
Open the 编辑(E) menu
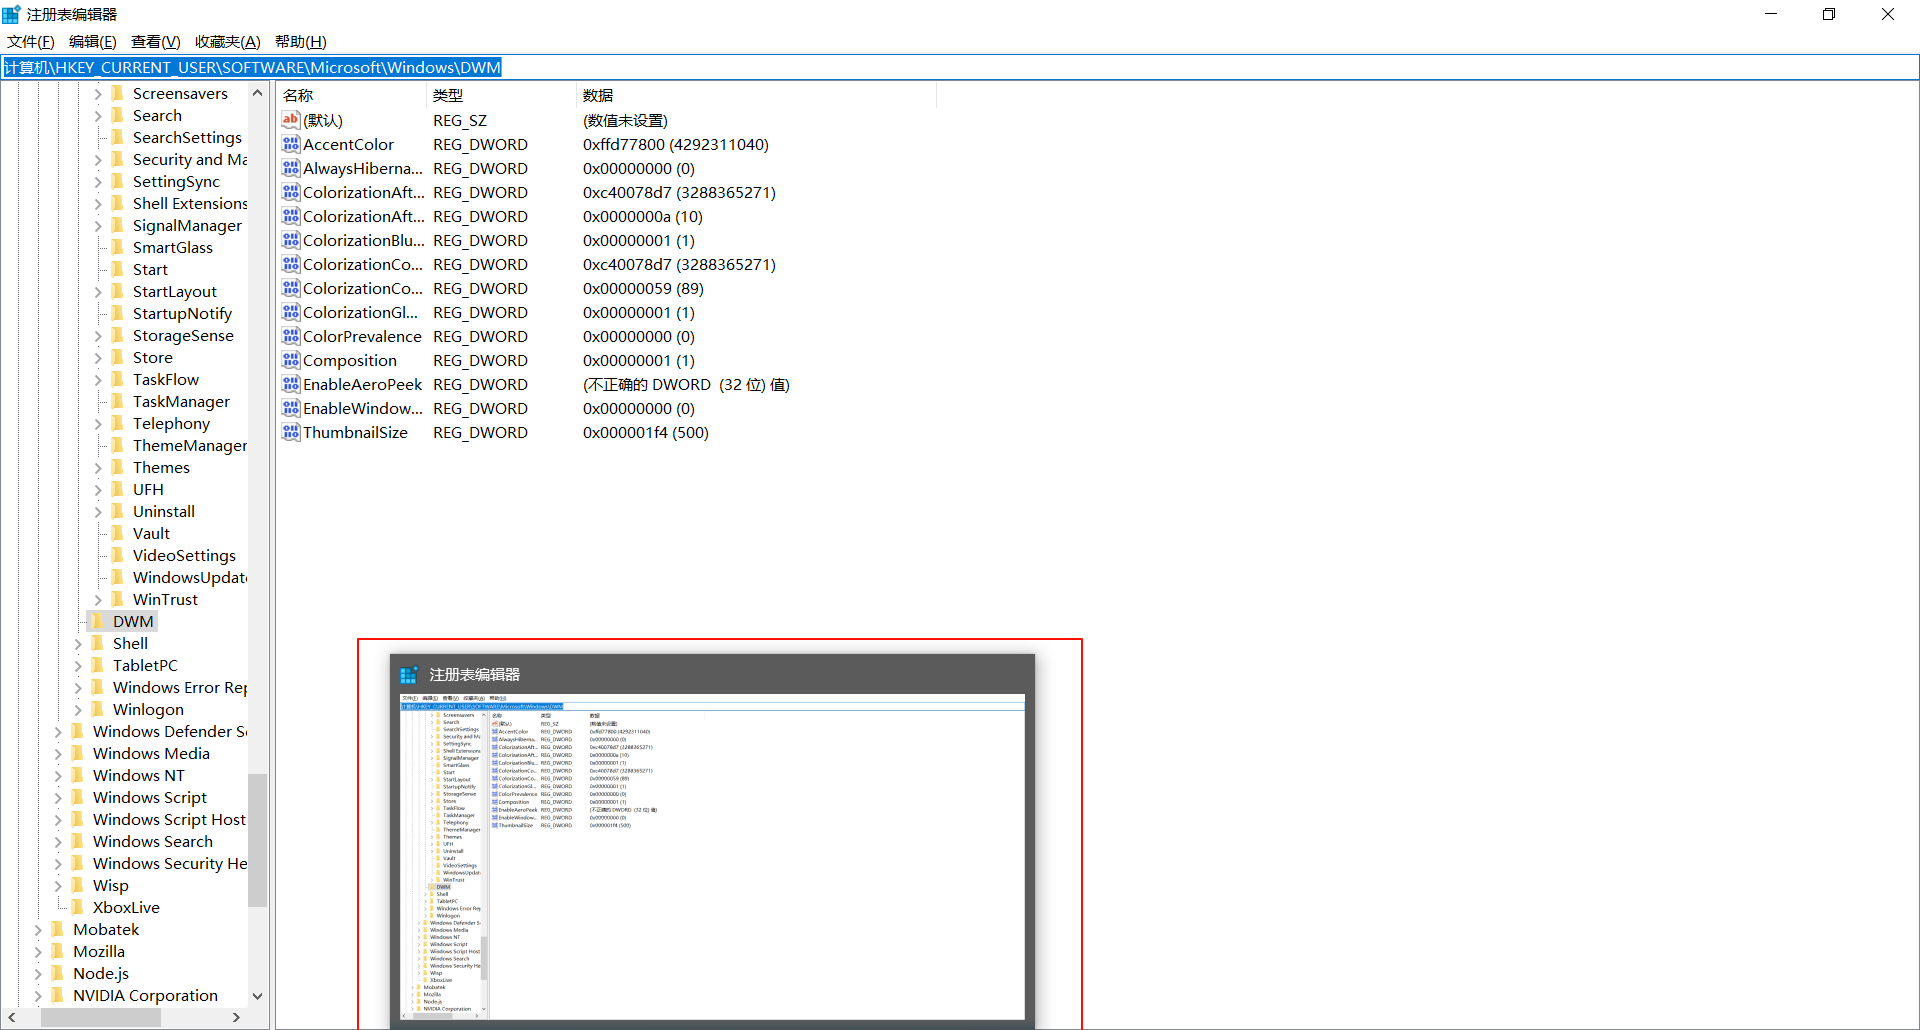tap(93, 41)
